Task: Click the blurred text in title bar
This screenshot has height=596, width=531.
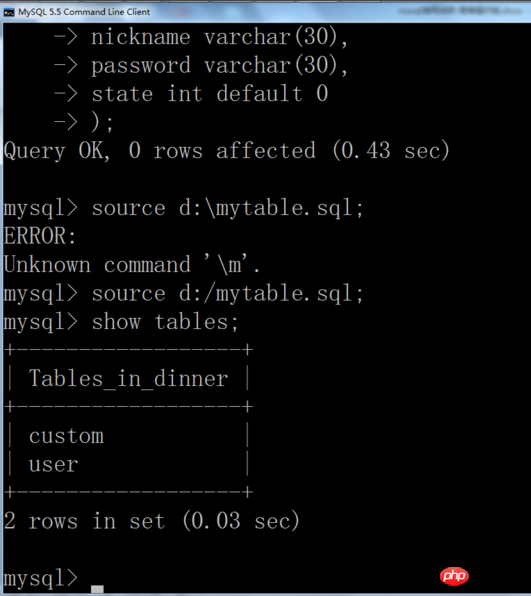Action: (460, 11)
